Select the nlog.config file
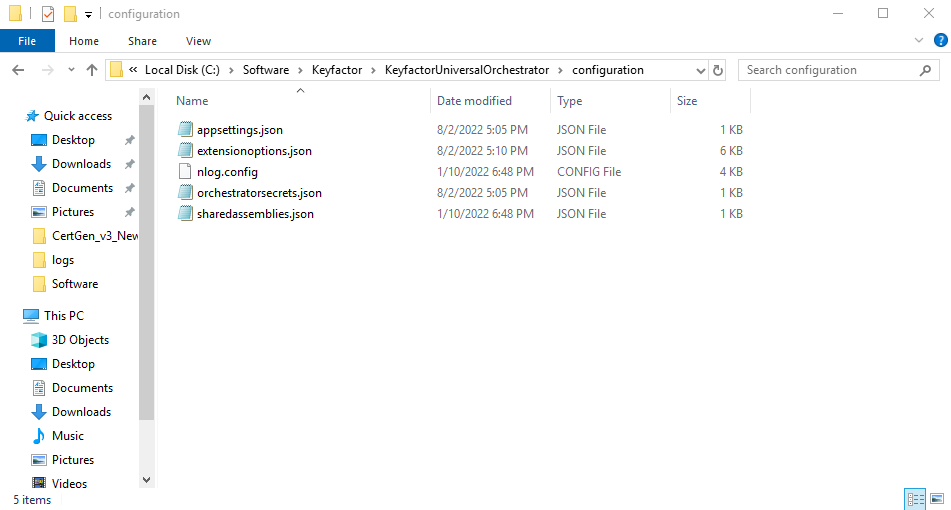 (x=227, y=172)
